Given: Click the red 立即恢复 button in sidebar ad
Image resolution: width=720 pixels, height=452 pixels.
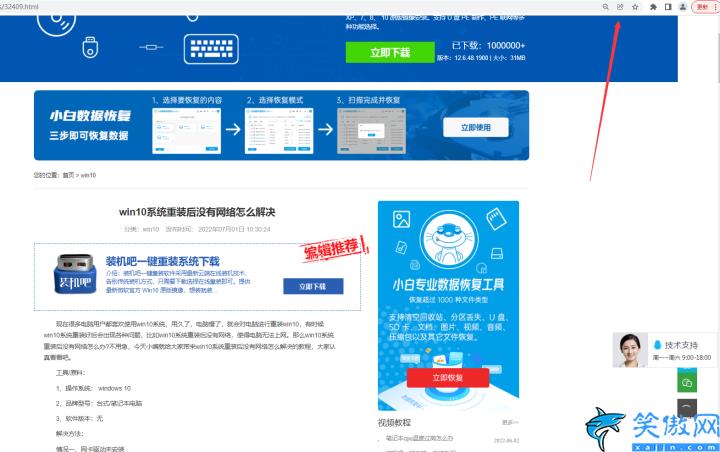Looking at the screenshot, I should 448,378.
